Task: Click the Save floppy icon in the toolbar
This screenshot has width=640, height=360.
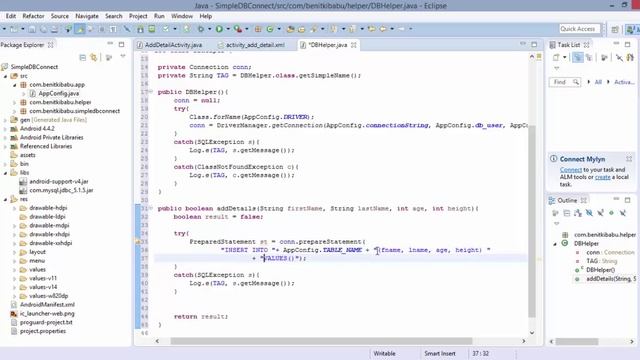Action: click(32, 29)
